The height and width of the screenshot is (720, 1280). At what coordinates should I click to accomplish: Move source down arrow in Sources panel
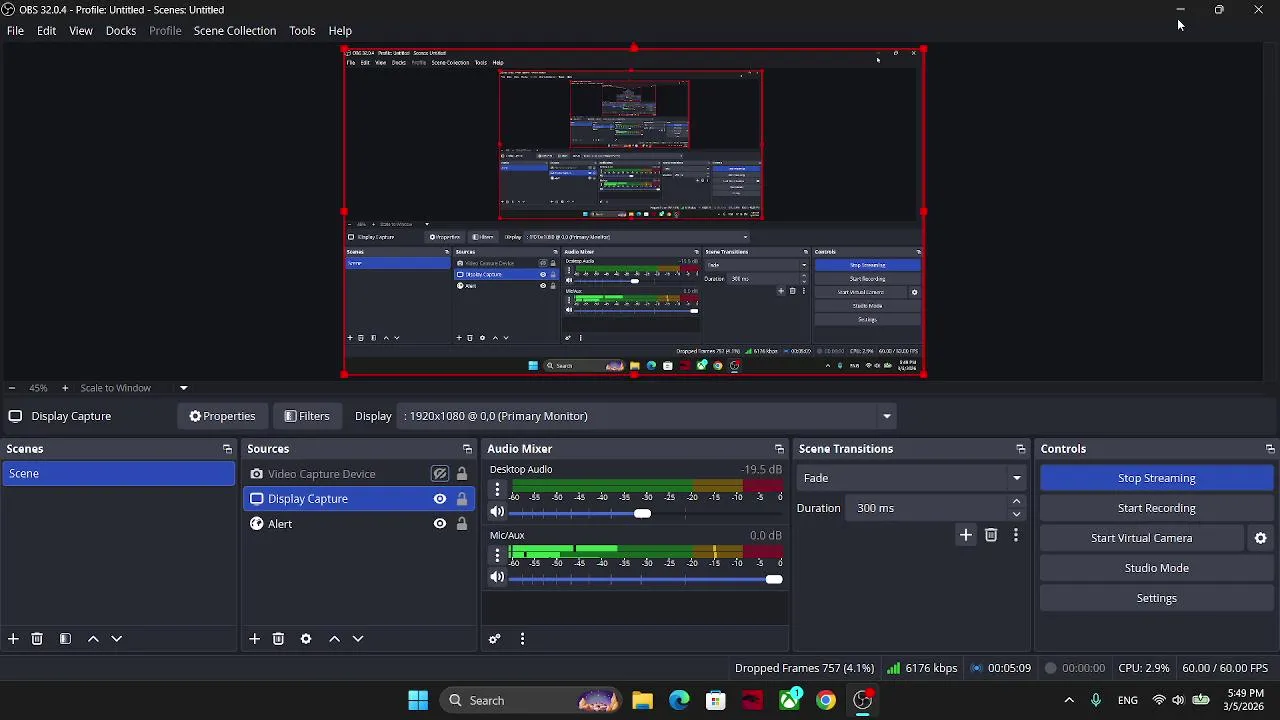tap(358, 639)
